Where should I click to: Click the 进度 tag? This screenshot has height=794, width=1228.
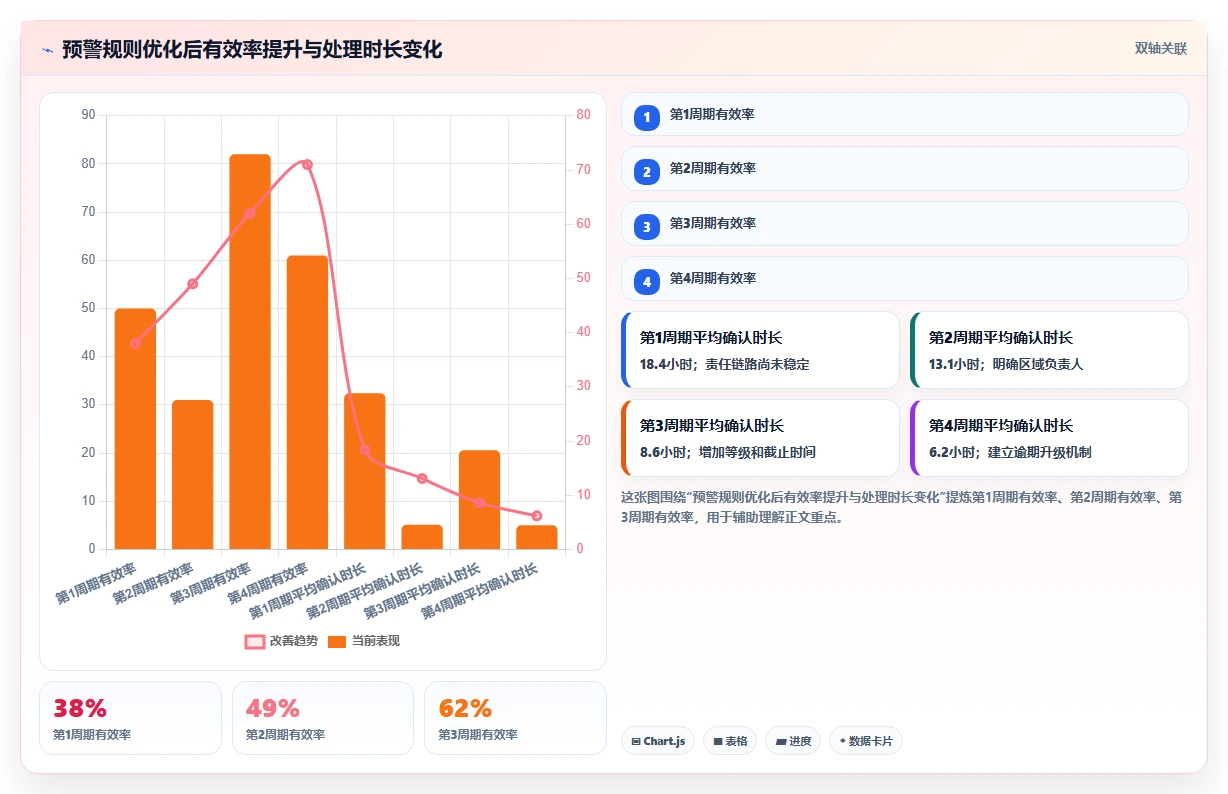coord(793,741)
